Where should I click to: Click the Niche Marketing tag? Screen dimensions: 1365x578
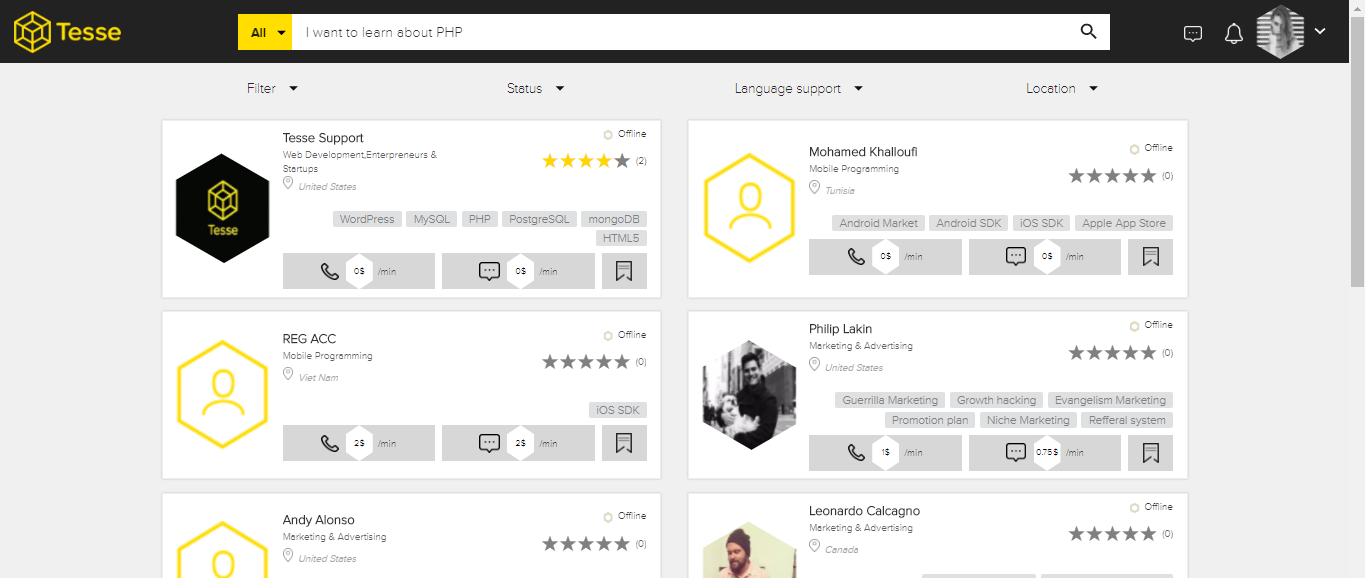pyautogui.click(x=1028, y=420)
